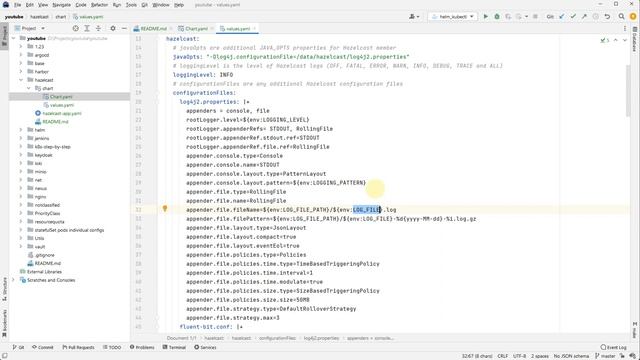
Task: Push commits with the arrow icon
Action: coord(584,17)
